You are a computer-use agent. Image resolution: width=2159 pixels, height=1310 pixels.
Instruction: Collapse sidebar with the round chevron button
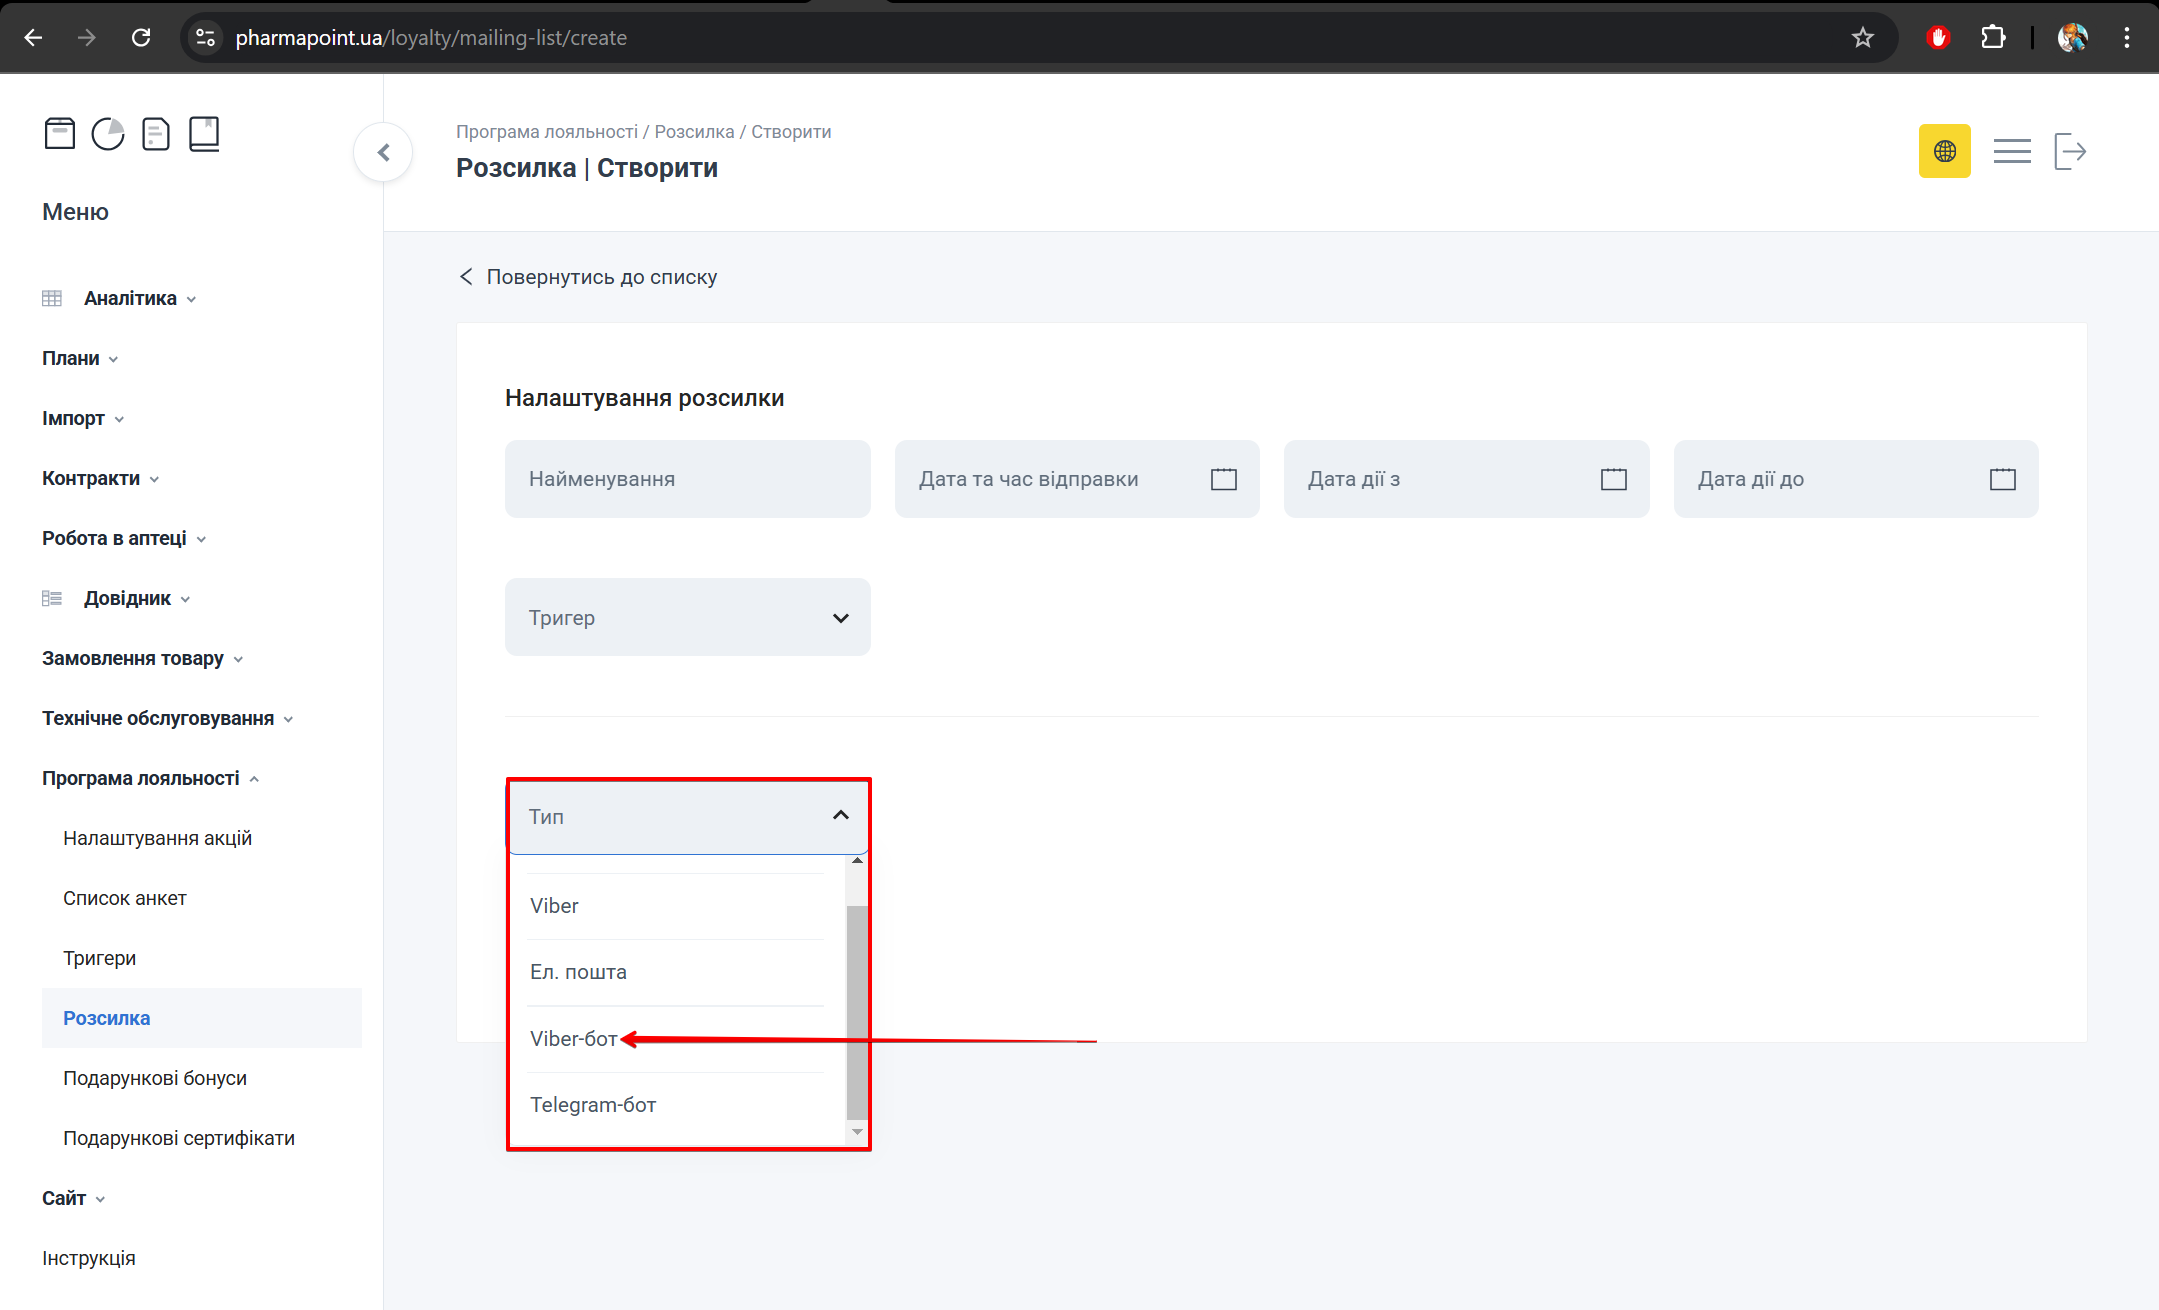tap(383, 152)
